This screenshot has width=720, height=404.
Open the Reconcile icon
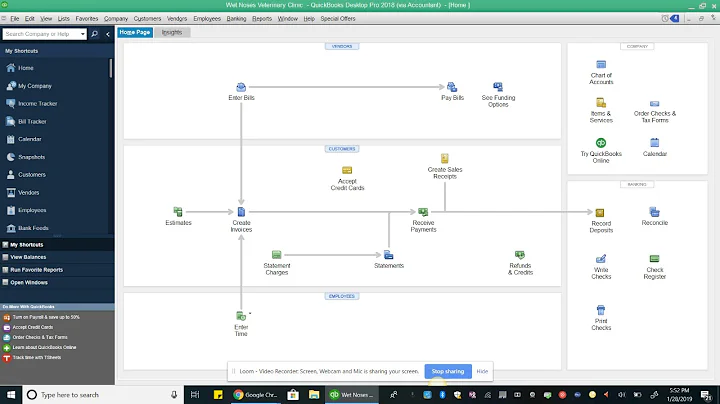click(654, 212)
